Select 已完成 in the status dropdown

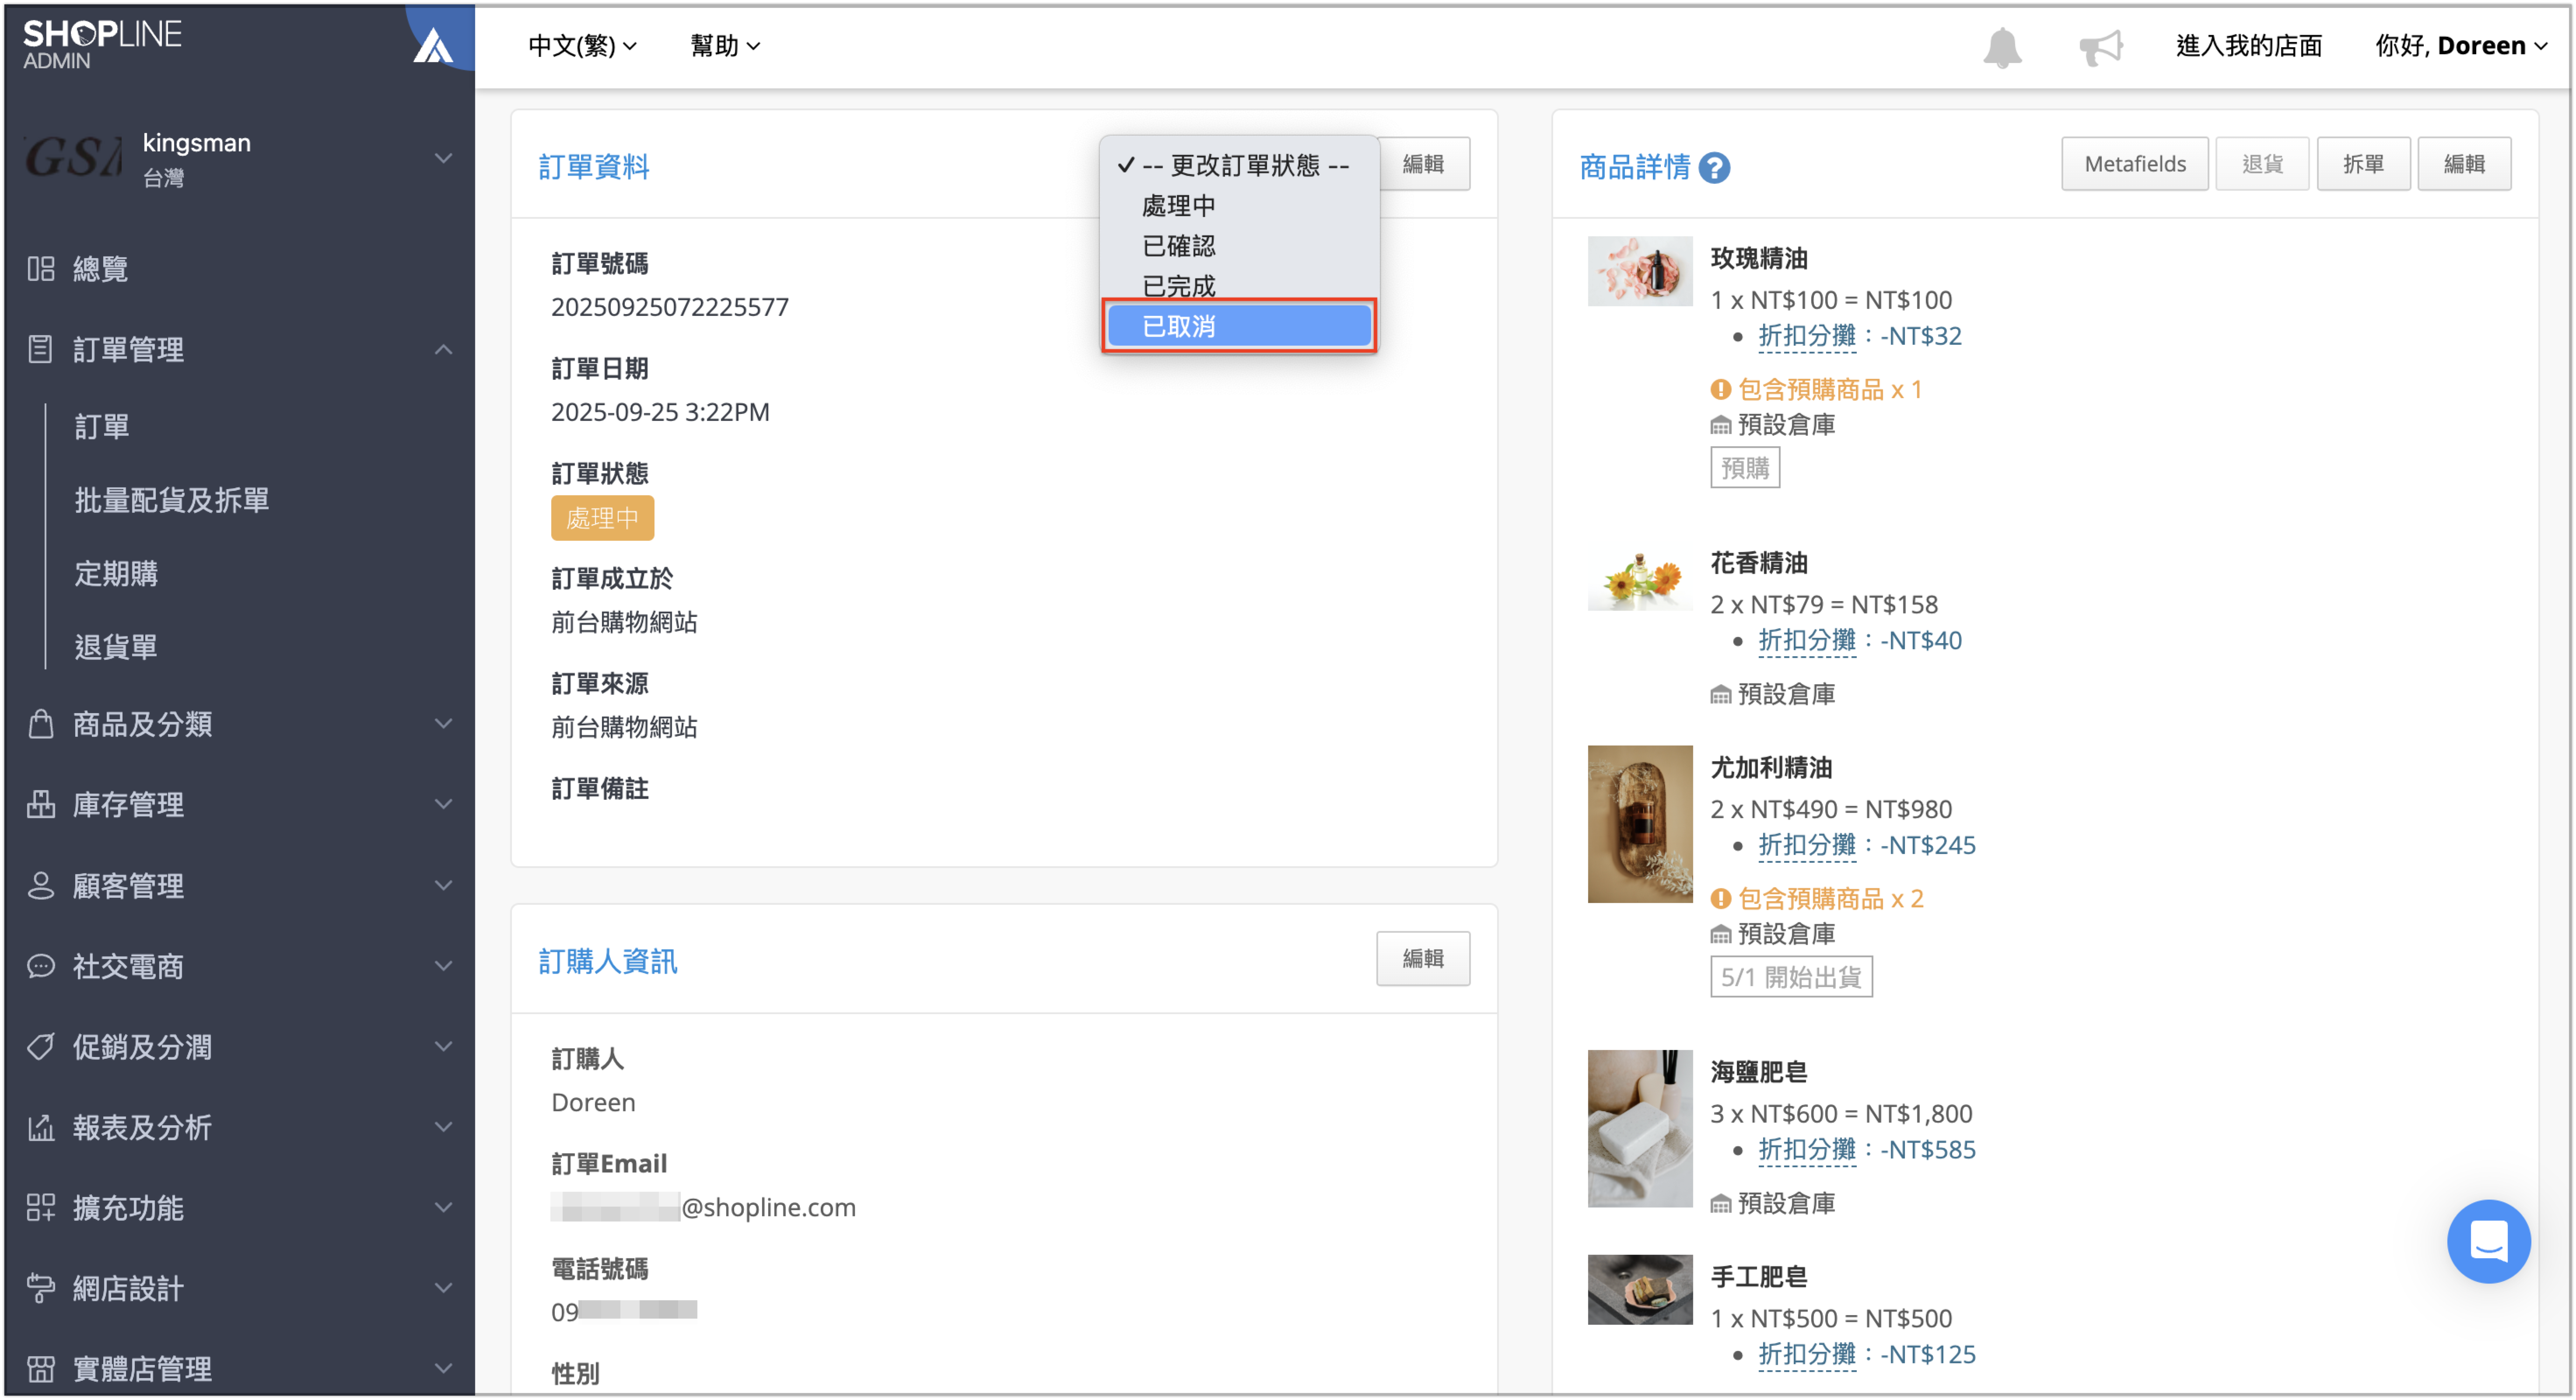pyautogui.click(x=1239, y=286)
